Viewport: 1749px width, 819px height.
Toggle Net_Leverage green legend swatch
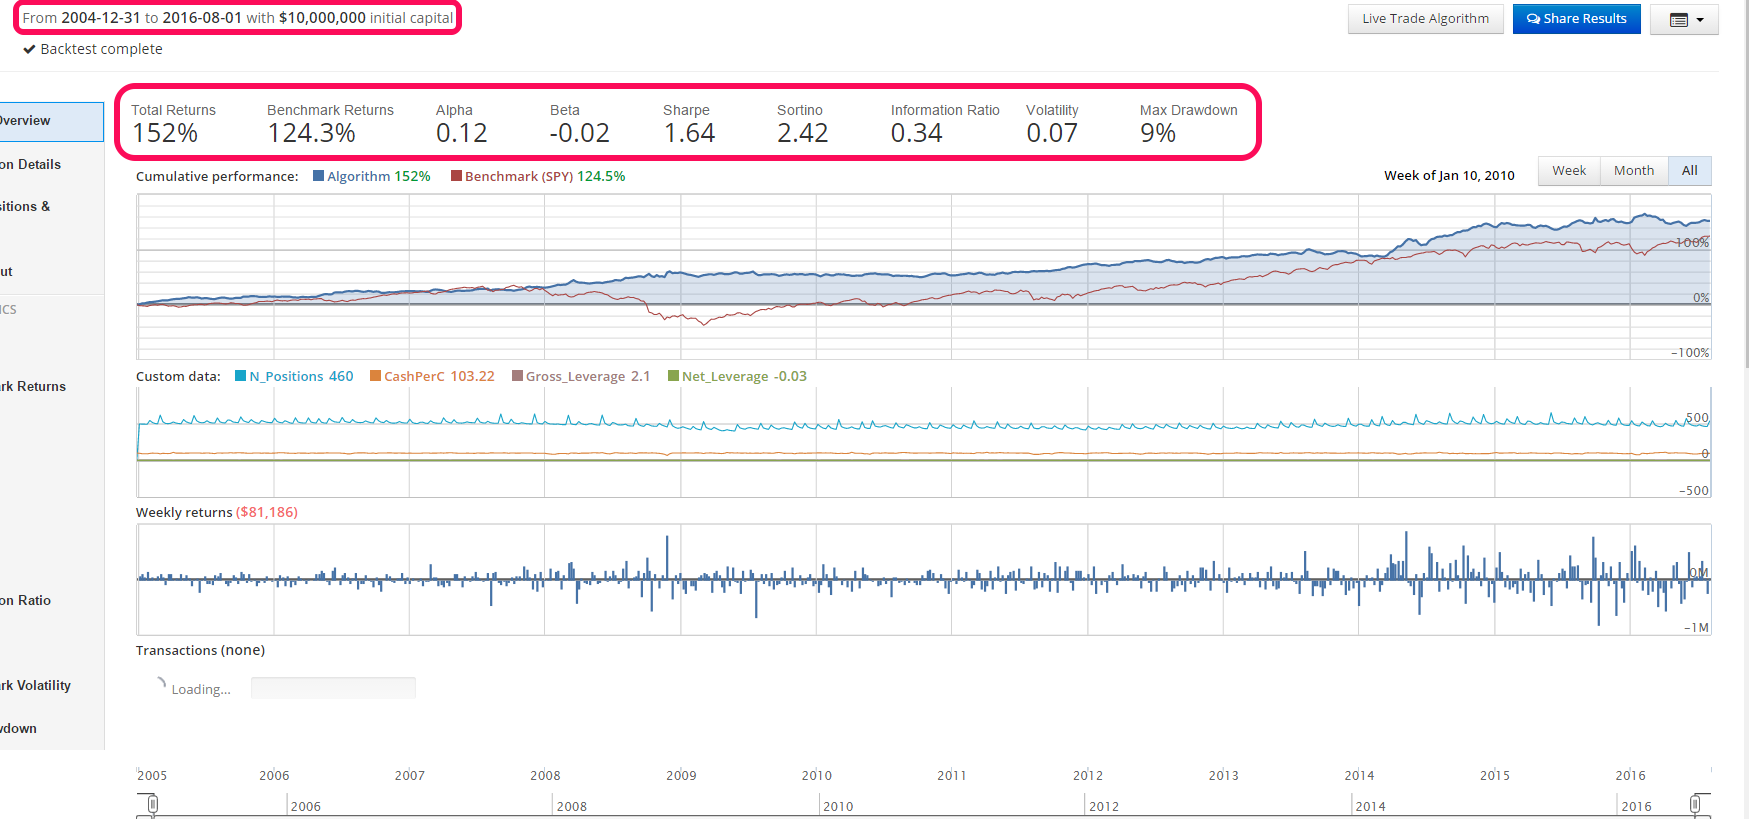coord(674,376)
